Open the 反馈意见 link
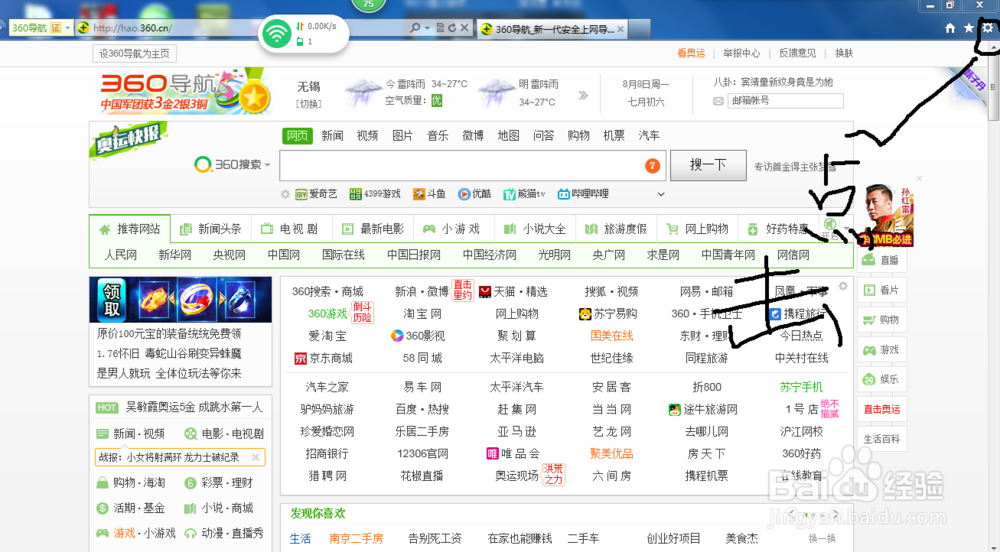Screen dimensions: 1000x552 (x=797, y=54)
